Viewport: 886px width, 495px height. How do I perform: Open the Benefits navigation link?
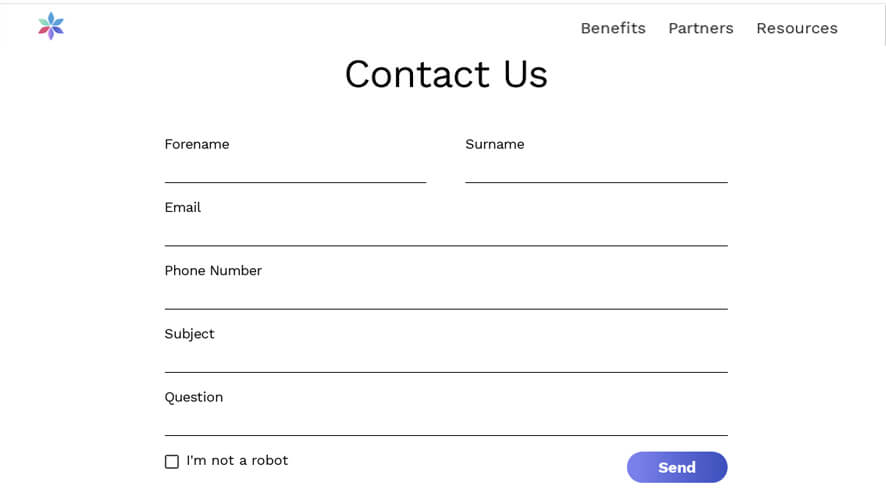tap(613, 28)
